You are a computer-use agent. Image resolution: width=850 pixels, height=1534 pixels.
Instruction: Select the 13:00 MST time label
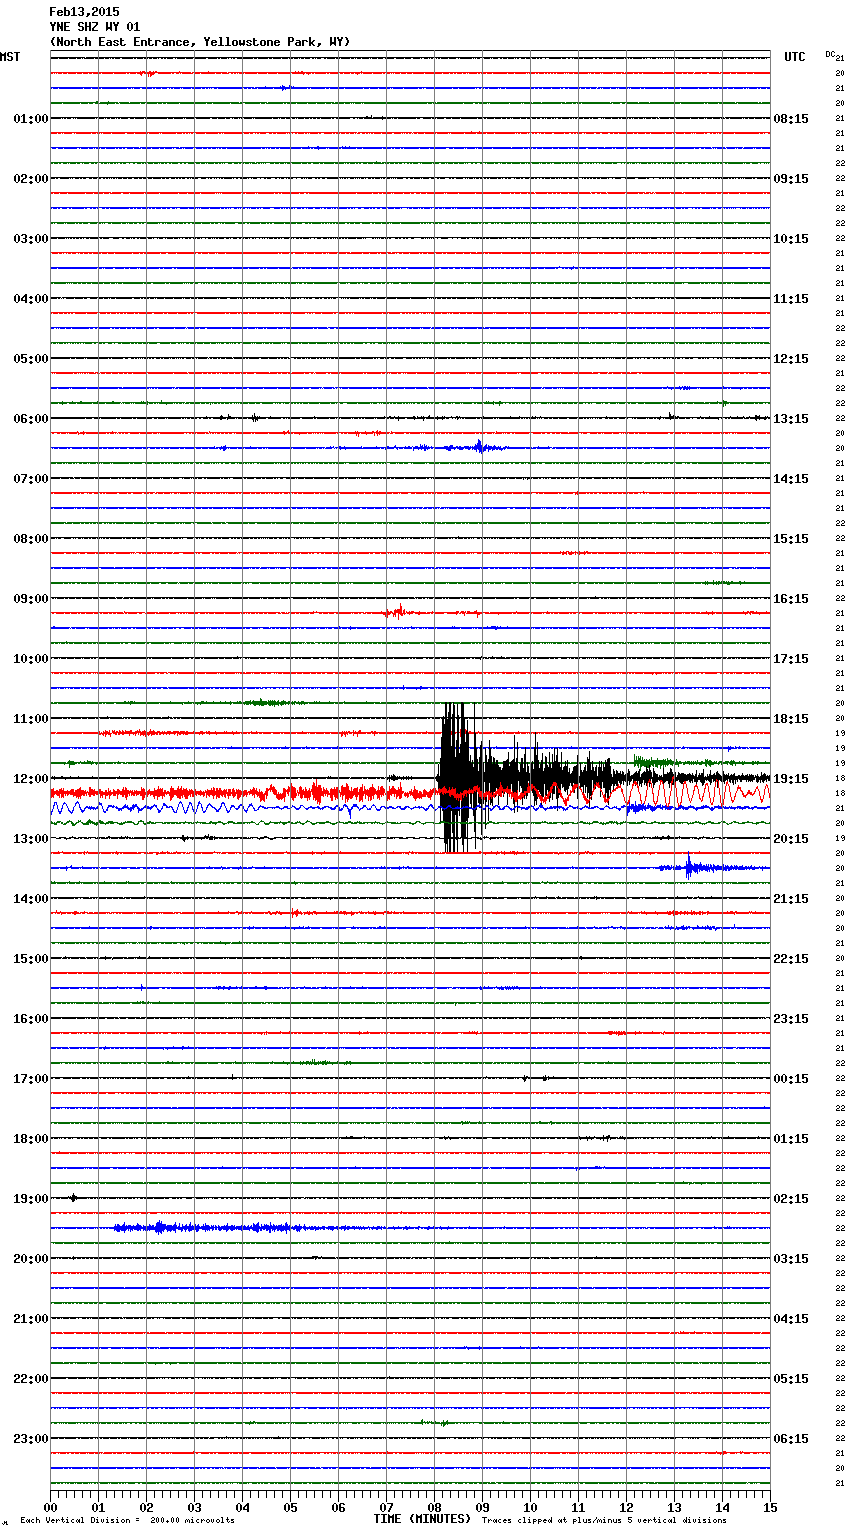pyautogui.click(x=30, y=839)
